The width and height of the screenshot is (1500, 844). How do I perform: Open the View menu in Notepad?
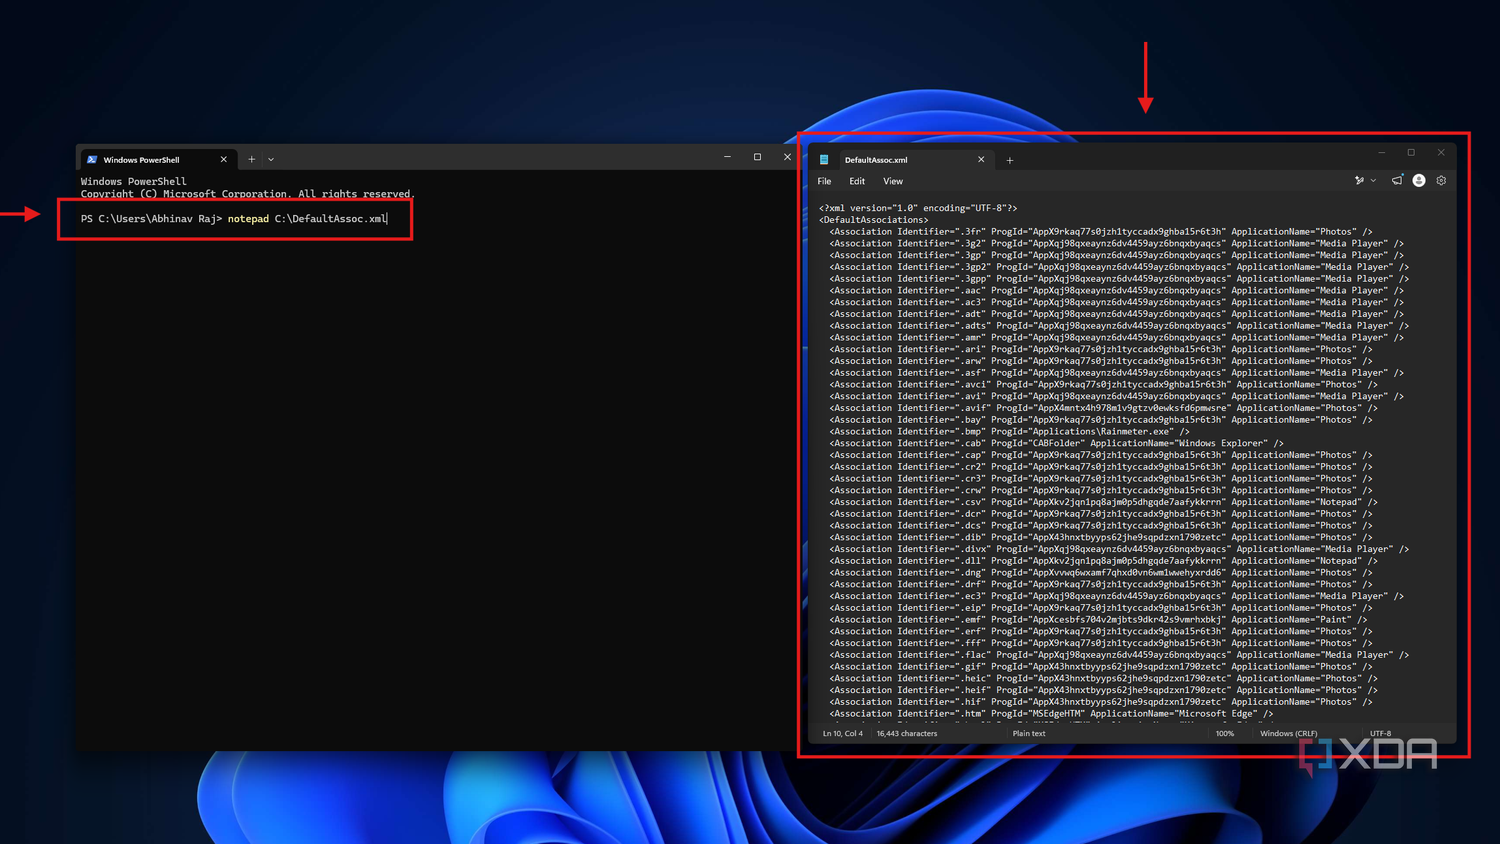(x=893, y=182)
